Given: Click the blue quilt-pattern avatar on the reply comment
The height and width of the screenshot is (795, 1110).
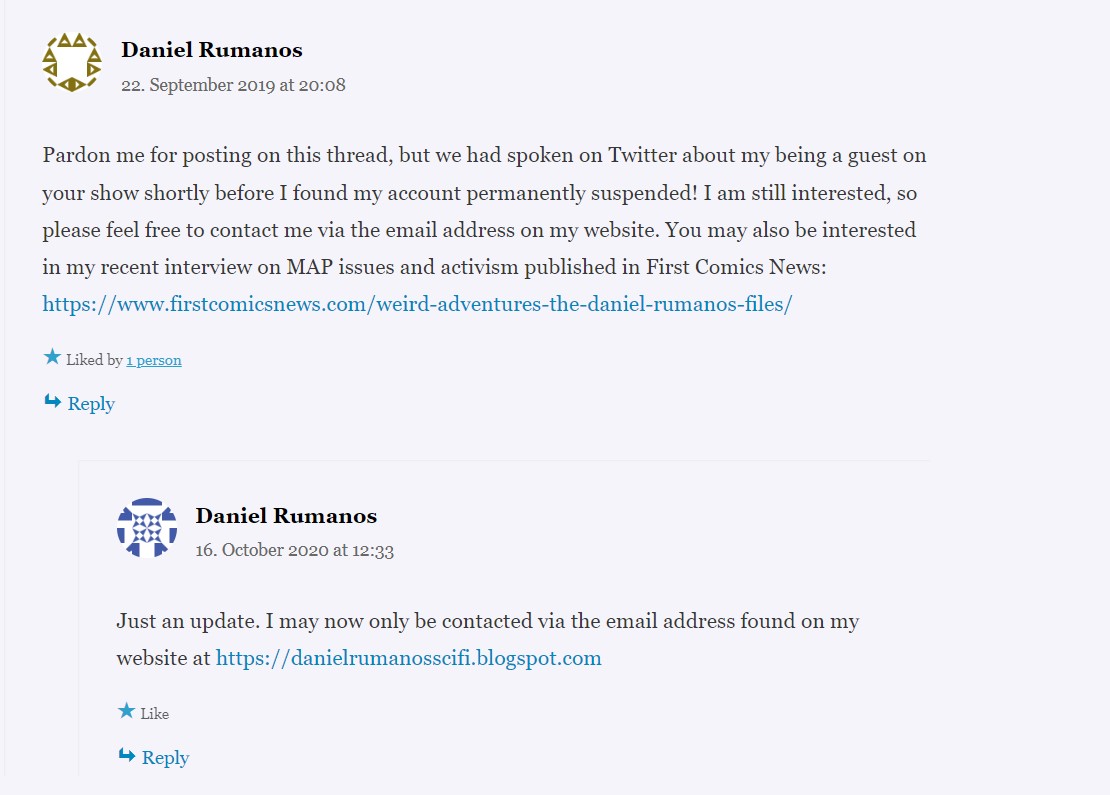Looking at the screenshot, I should [147, 527].
